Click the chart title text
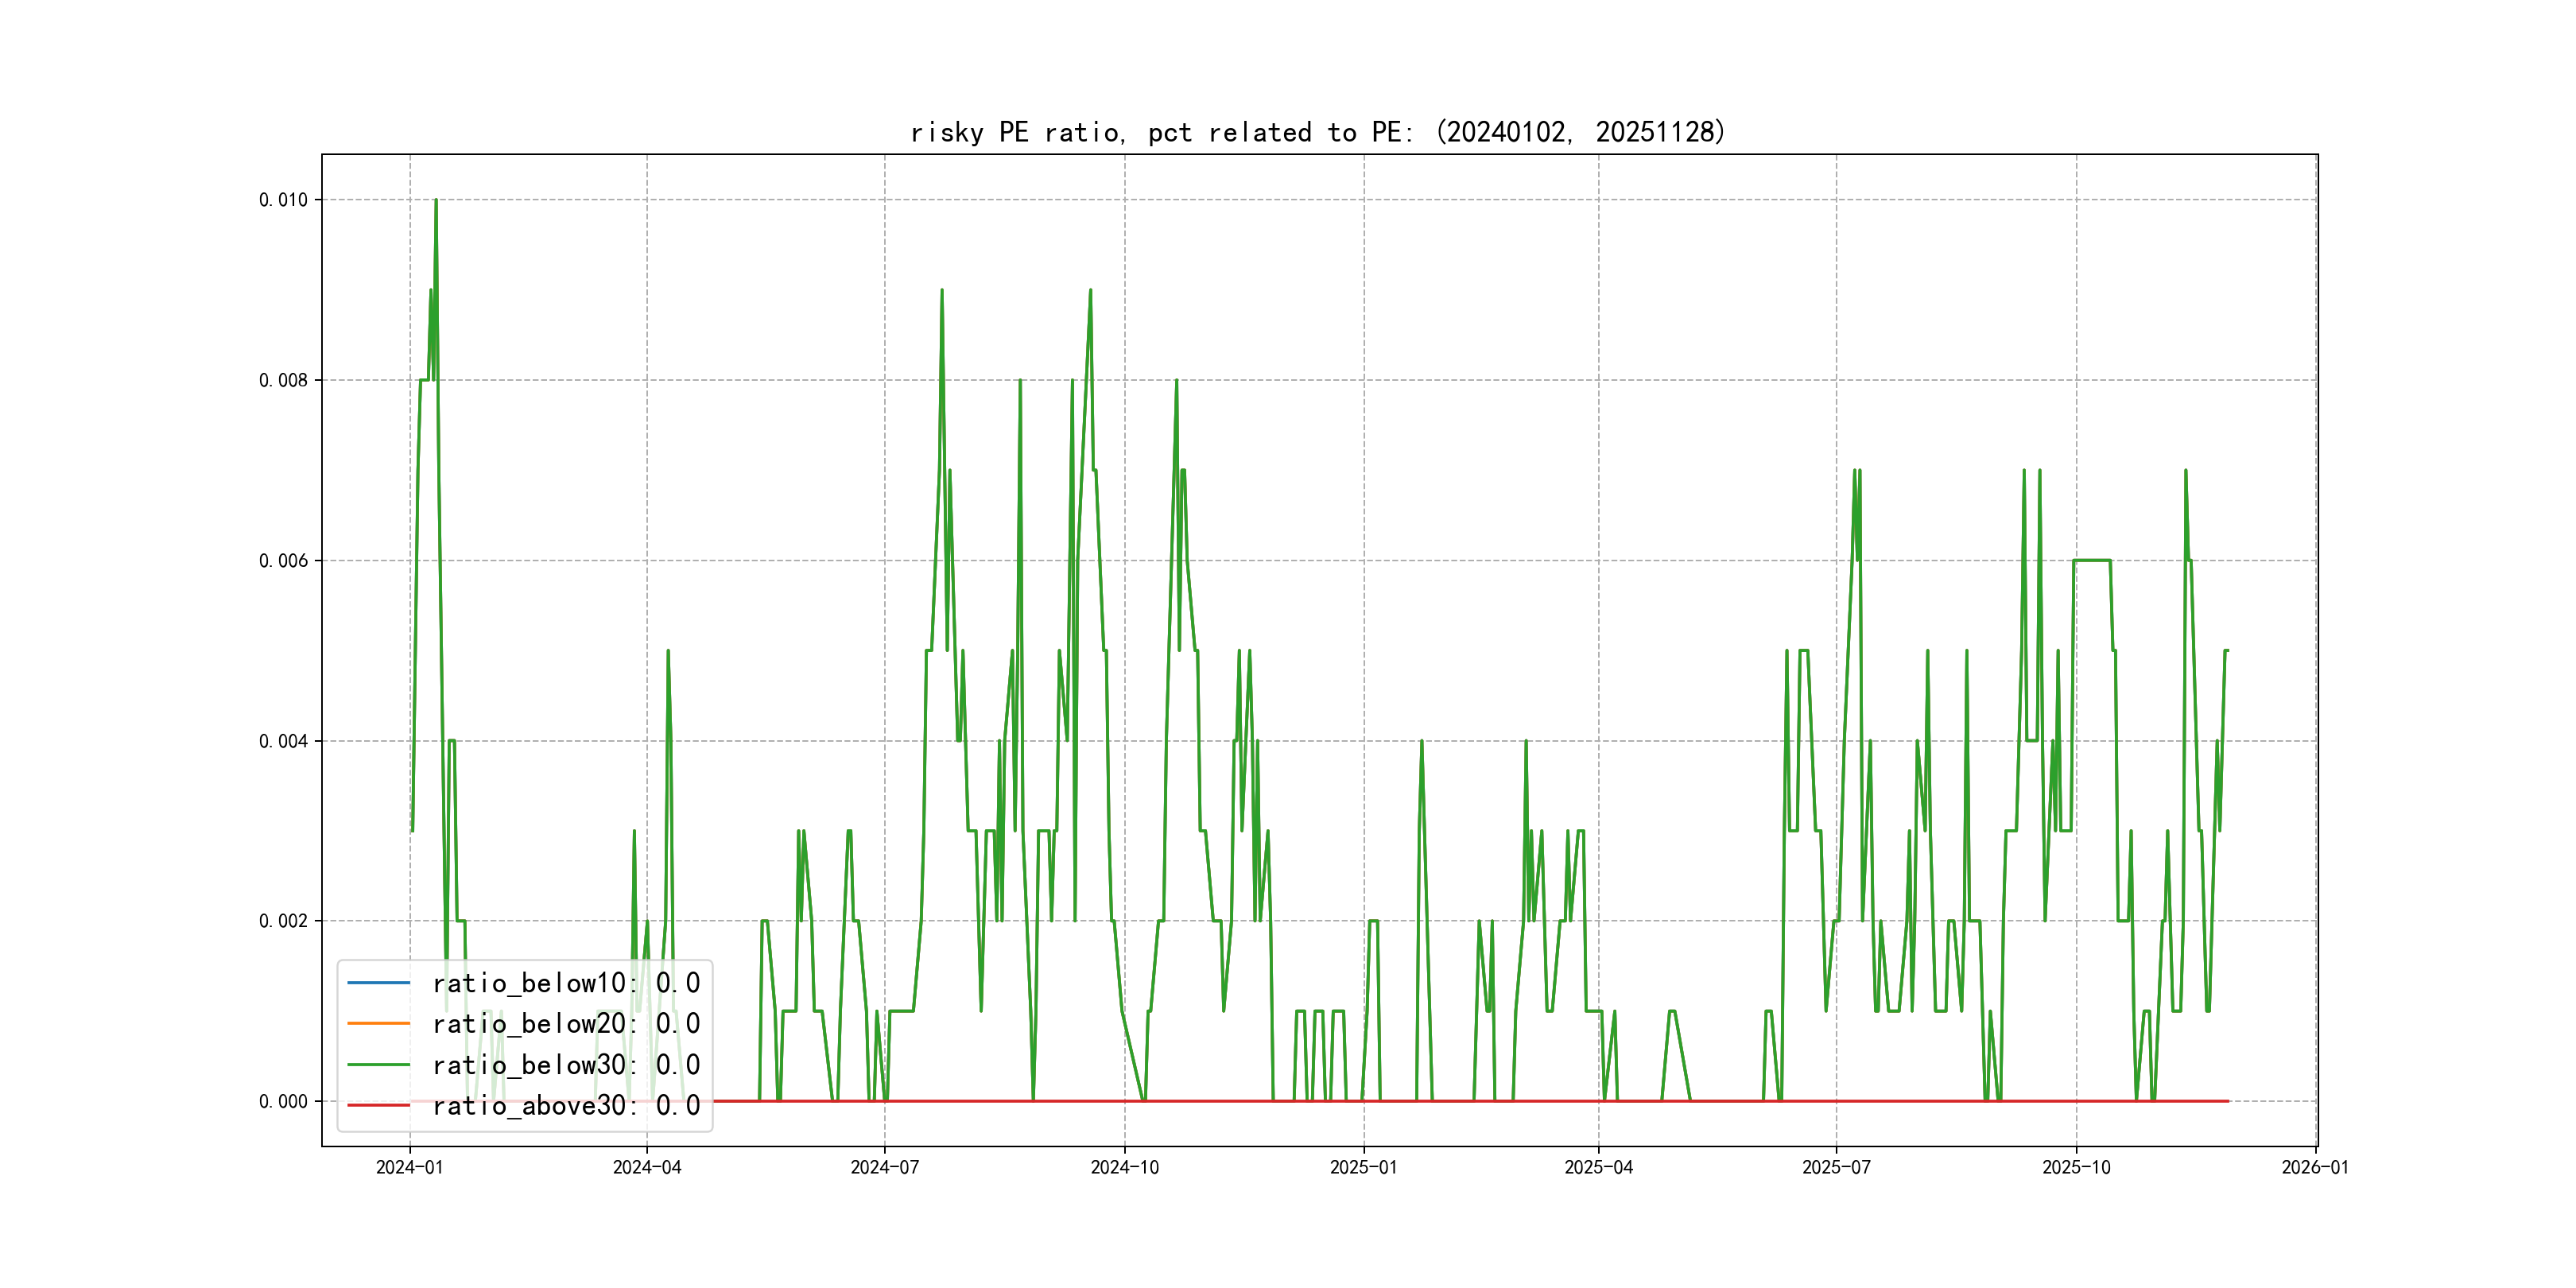 tap(1317, 132)
